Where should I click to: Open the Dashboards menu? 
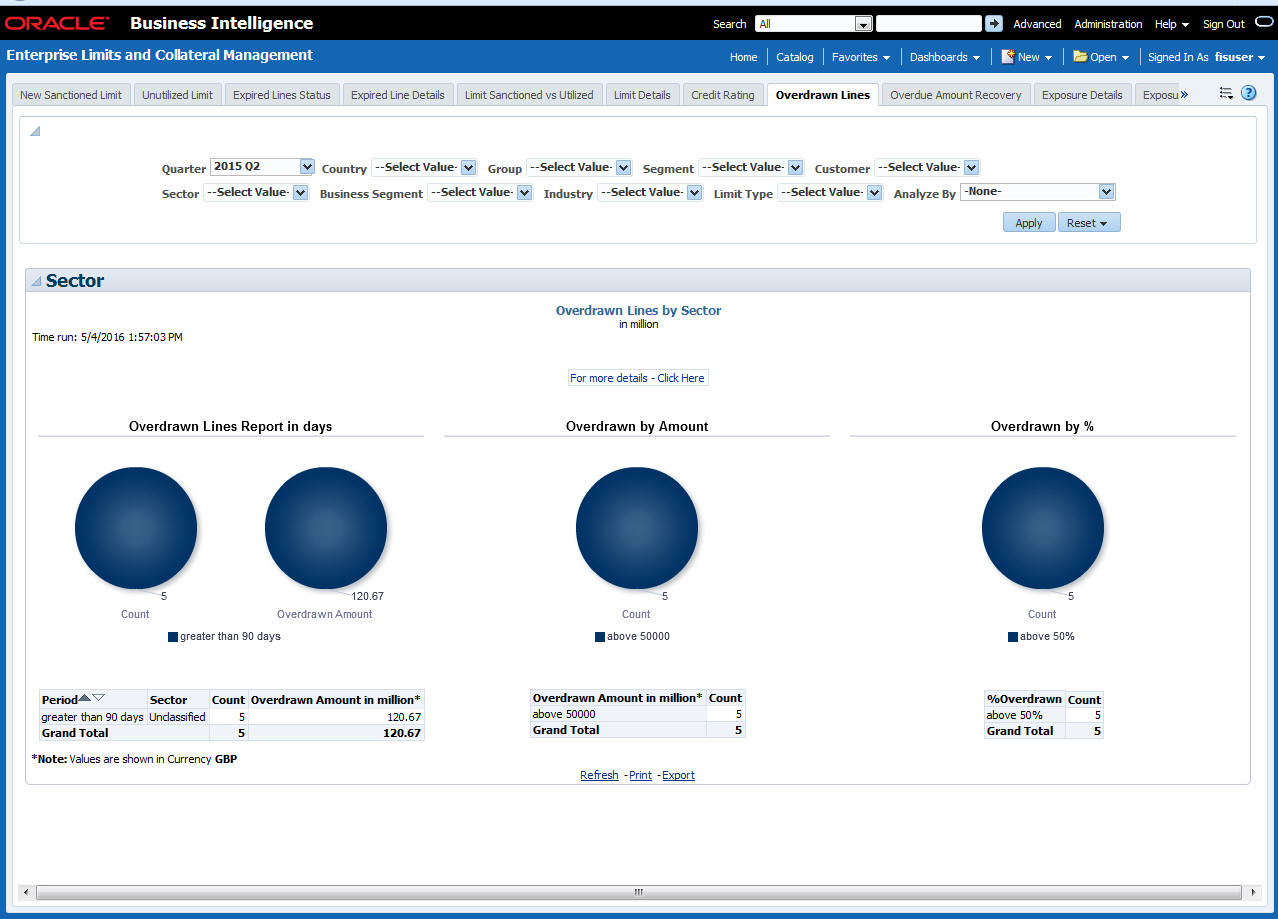coord(945,57)
